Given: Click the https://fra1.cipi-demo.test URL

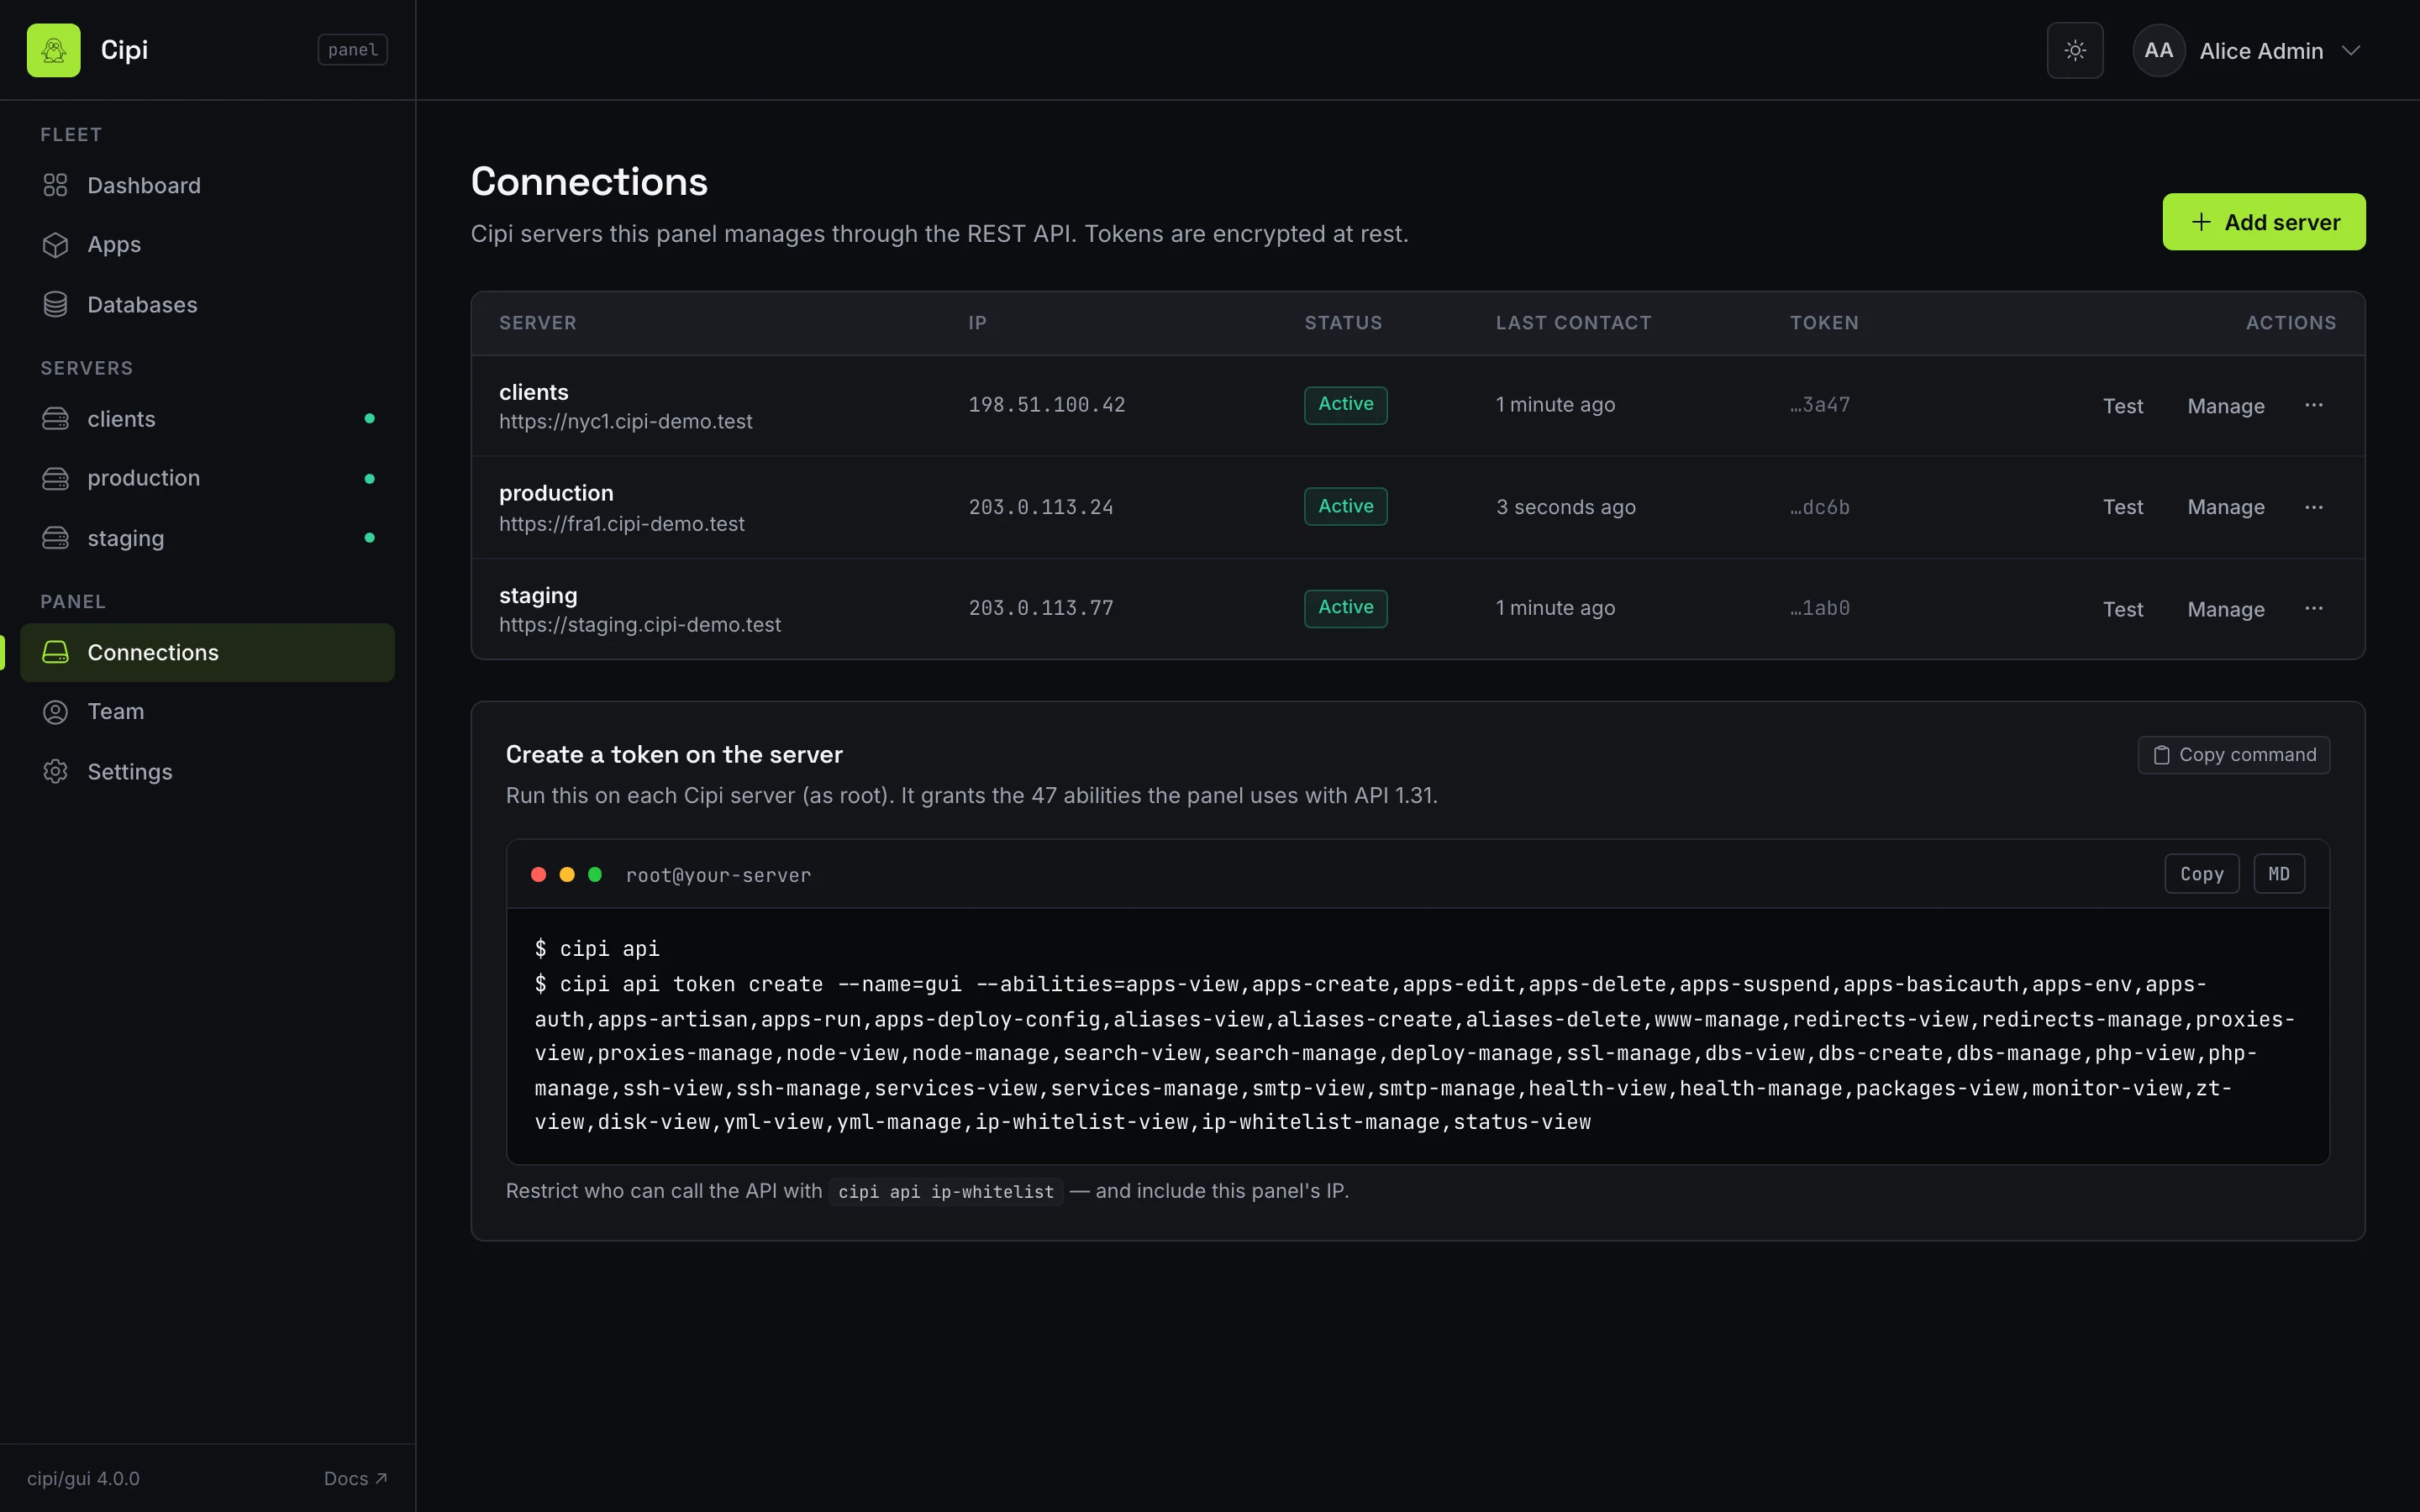Looking at the screenshot, I should click(x=622, y=524).
